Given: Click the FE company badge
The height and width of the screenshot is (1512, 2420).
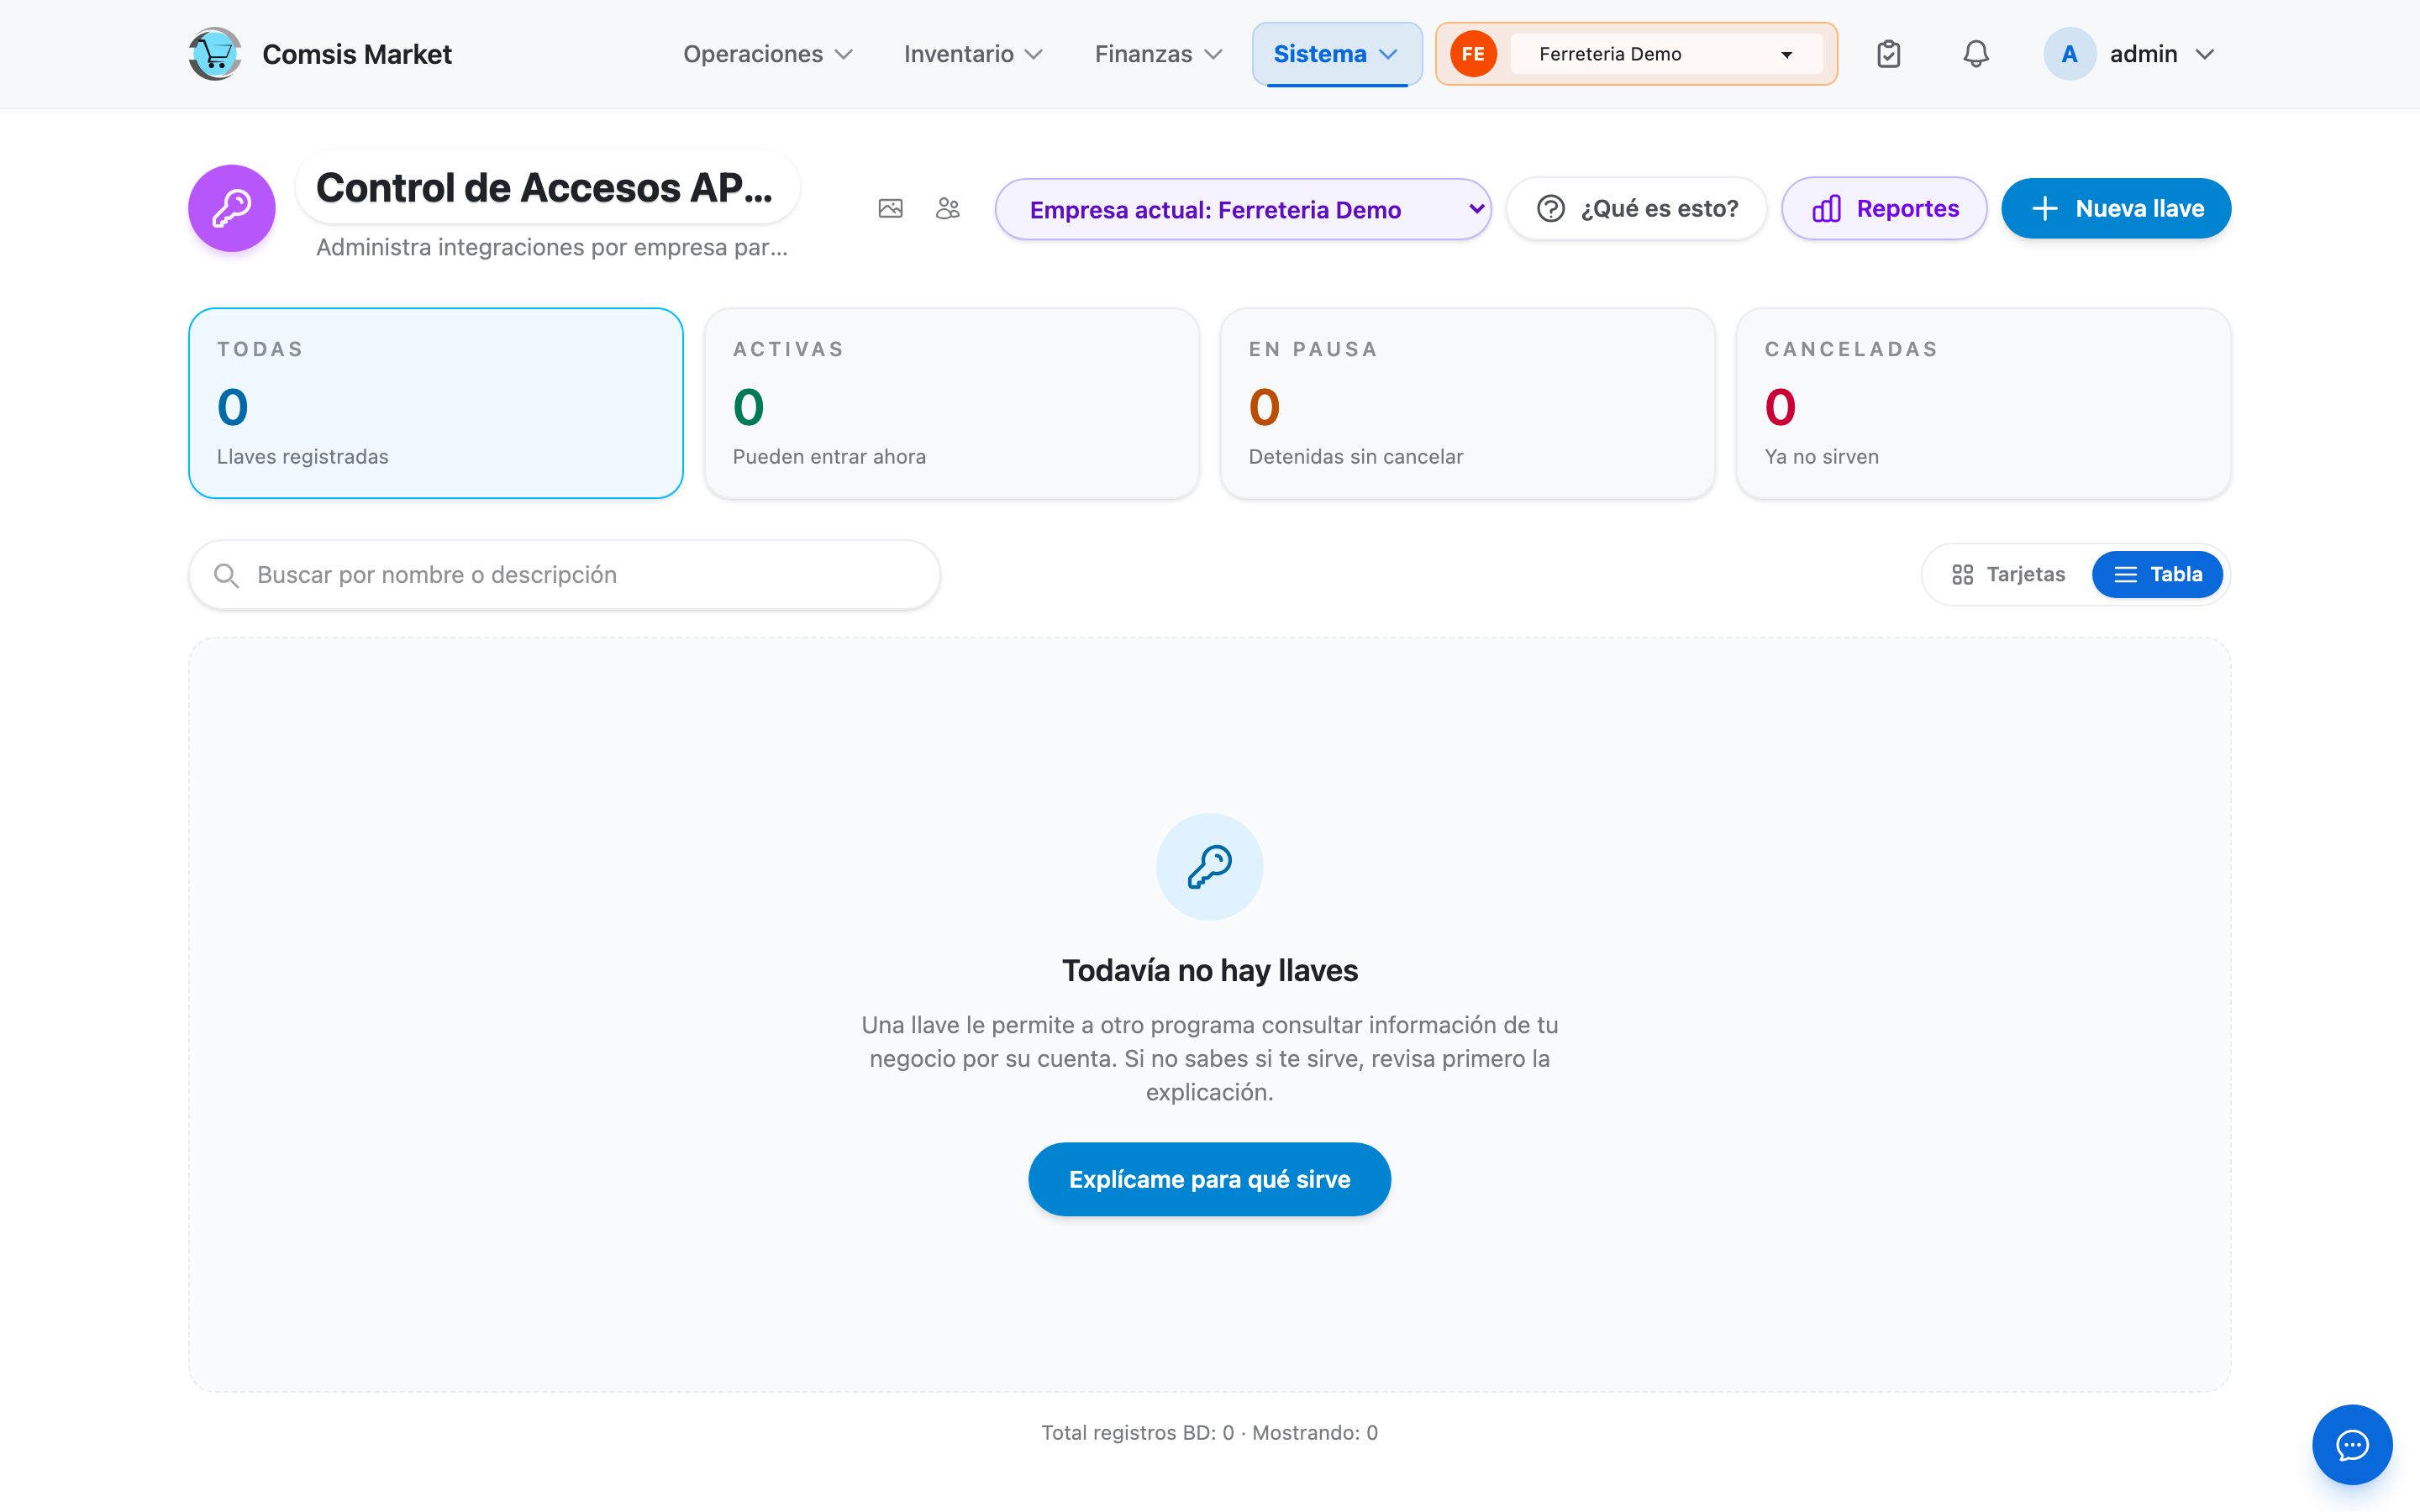Looking at the screenshot, I should coord(1473,54).
